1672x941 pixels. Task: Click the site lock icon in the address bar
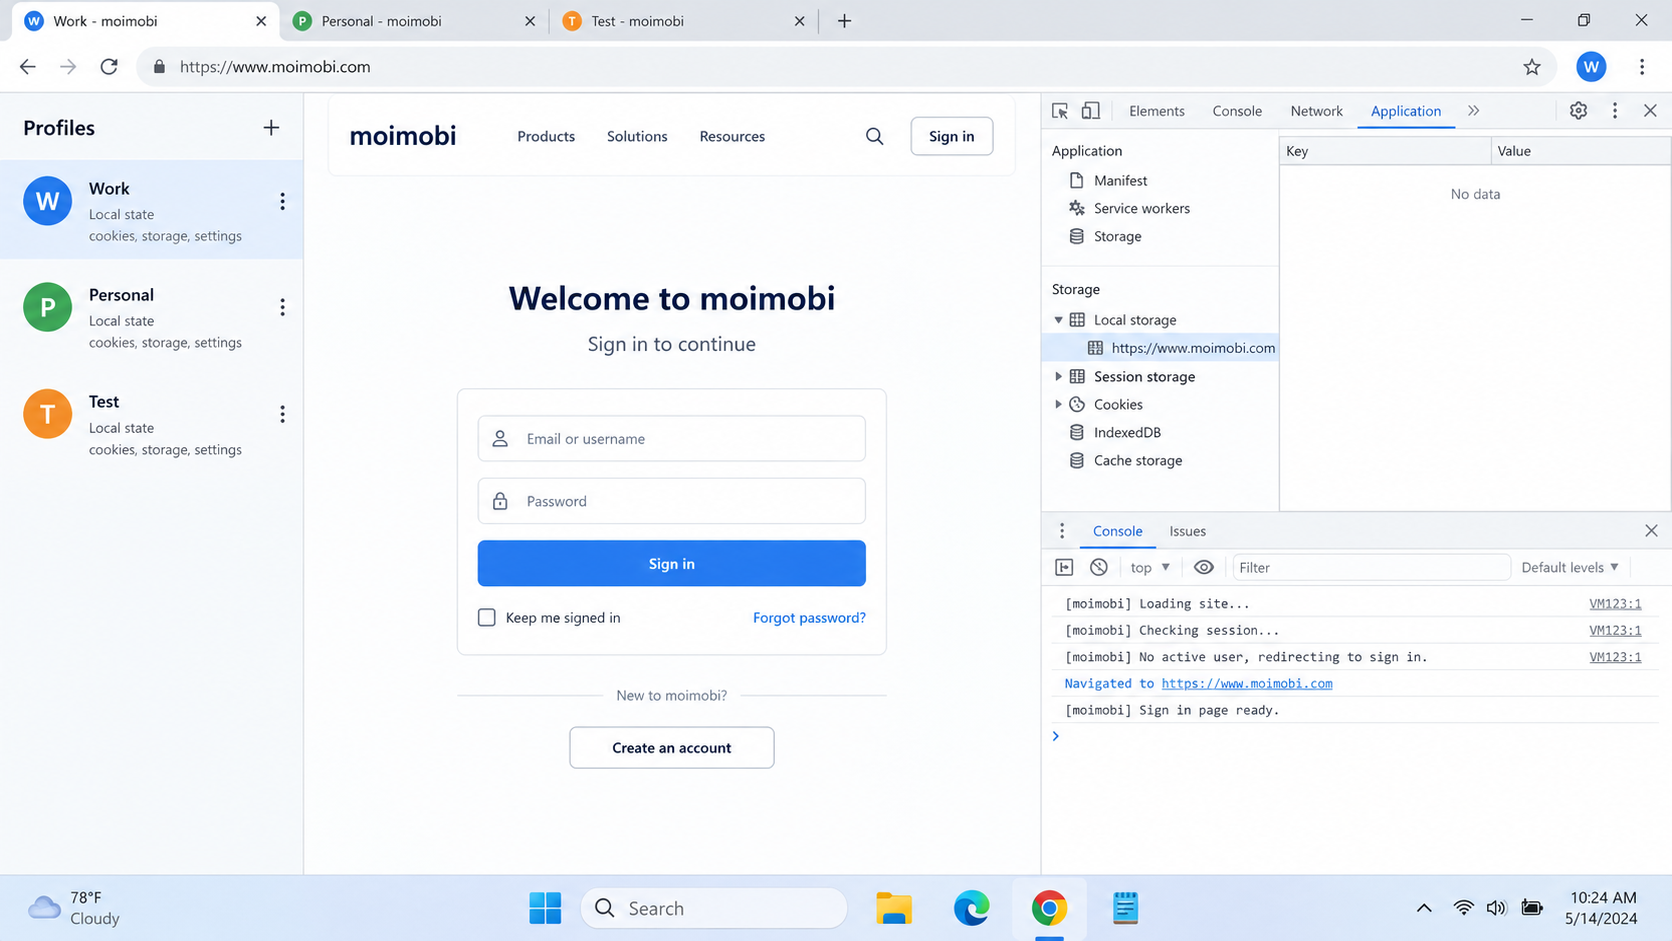click(159, 67)
